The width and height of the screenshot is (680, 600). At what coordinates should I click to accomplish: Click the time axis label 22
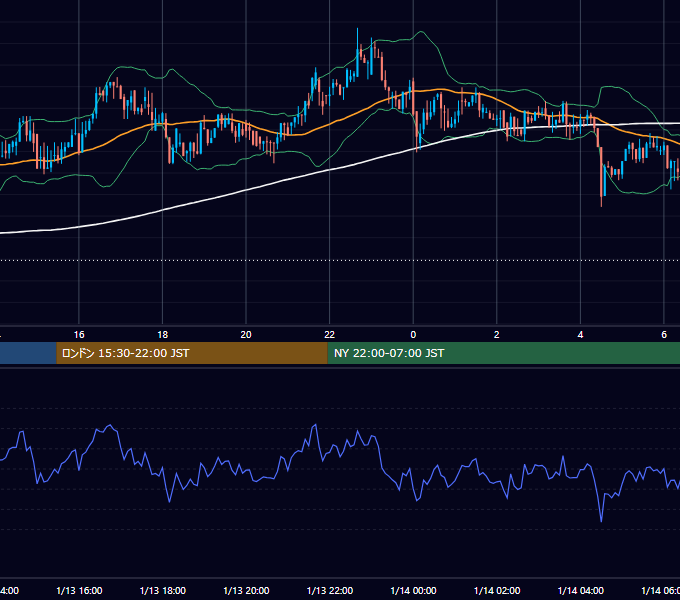330,335
